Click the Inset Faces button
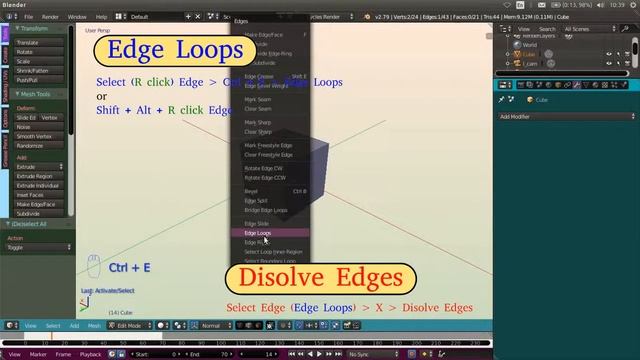The height and width of the screenshot is (360, 640). tap(39, 195)
